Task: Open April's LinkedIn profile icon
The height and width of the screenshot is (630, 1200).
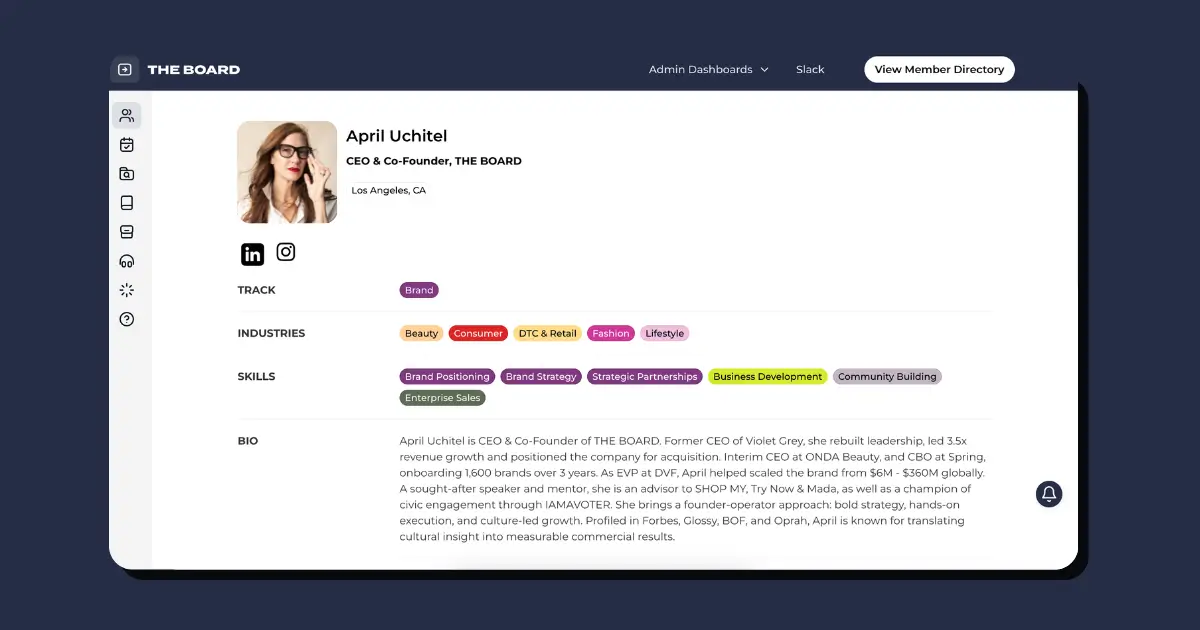Action: 253,254
